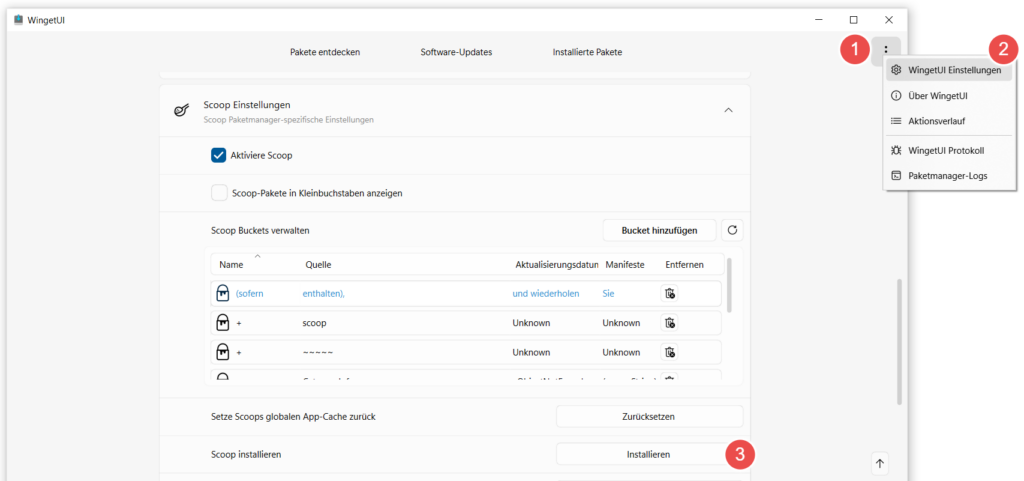This screenshot has height=481, width=1024.
Task: Click 'Setze Scoops globalen App-Cache zurück' text
Action: click(293, 416)
